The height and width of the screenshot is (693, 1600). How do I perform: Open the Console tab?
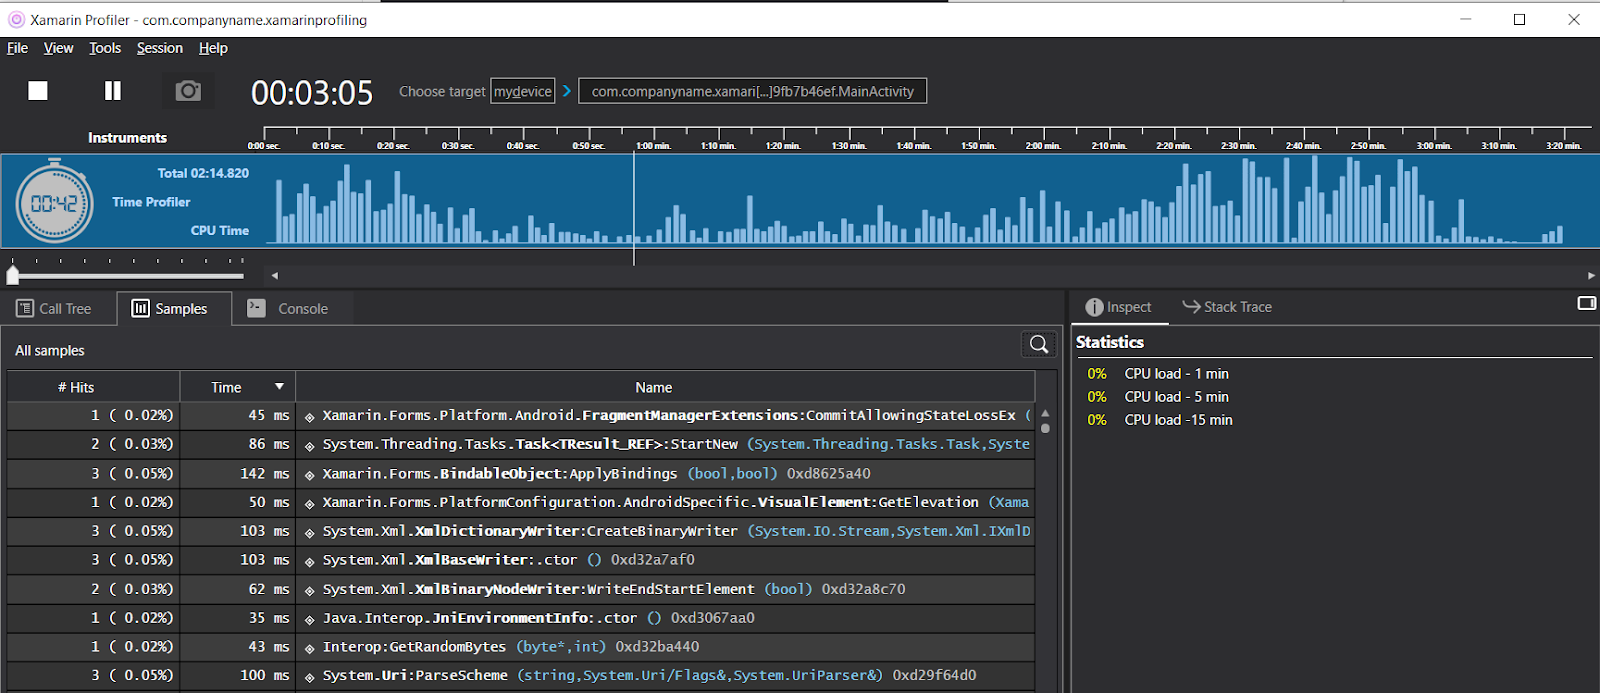click(289, 309)
